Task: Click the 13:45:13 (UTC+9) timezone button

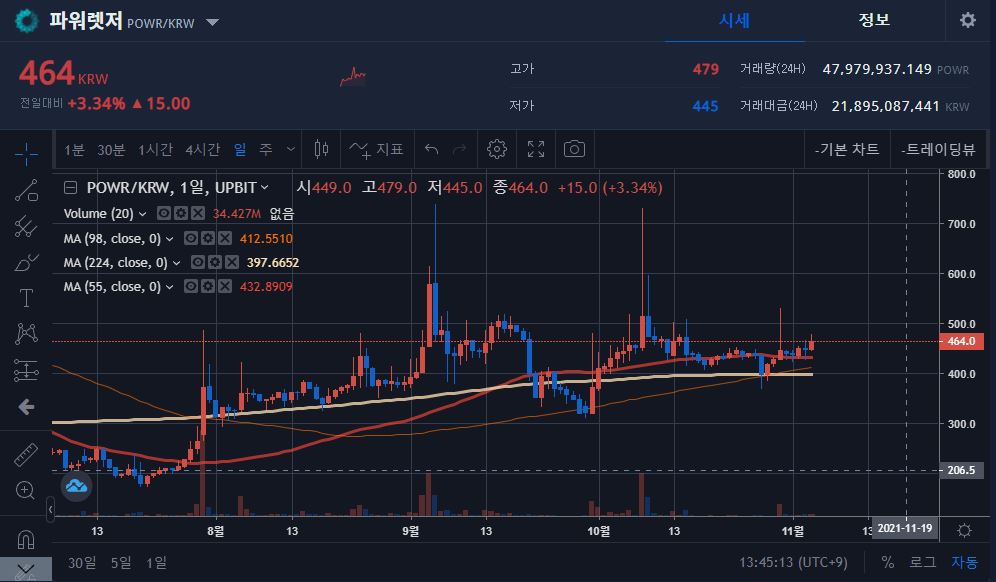Action: [x=793, y=562]
